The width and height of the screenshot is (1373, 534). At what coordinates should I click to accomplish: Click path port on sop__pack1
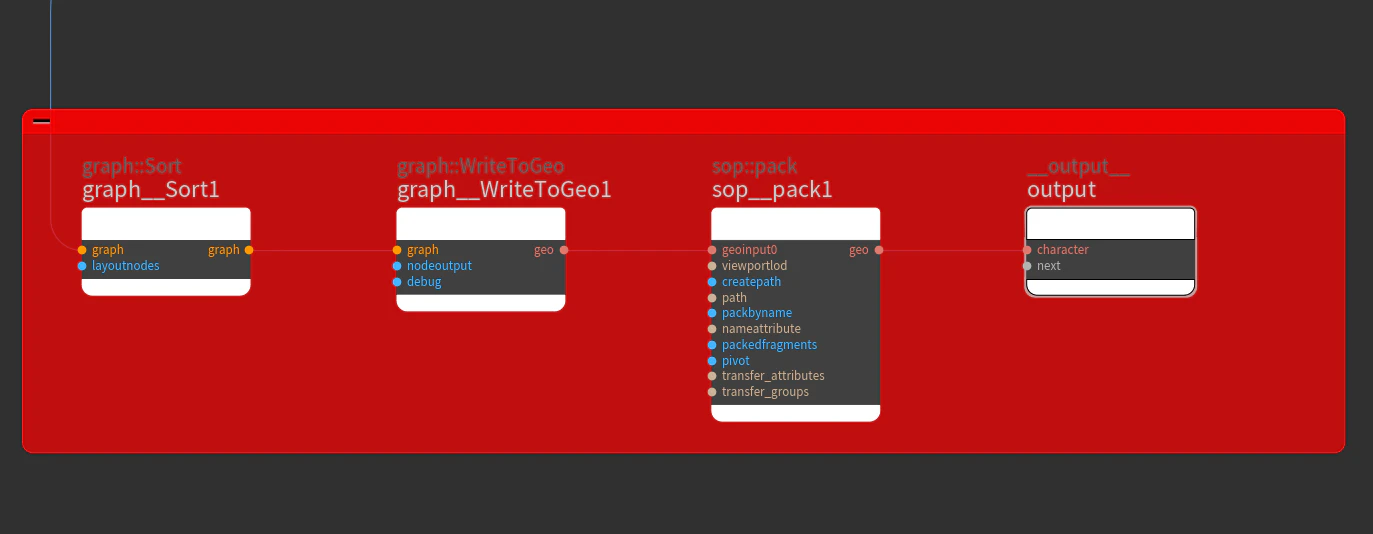(712, 298)
